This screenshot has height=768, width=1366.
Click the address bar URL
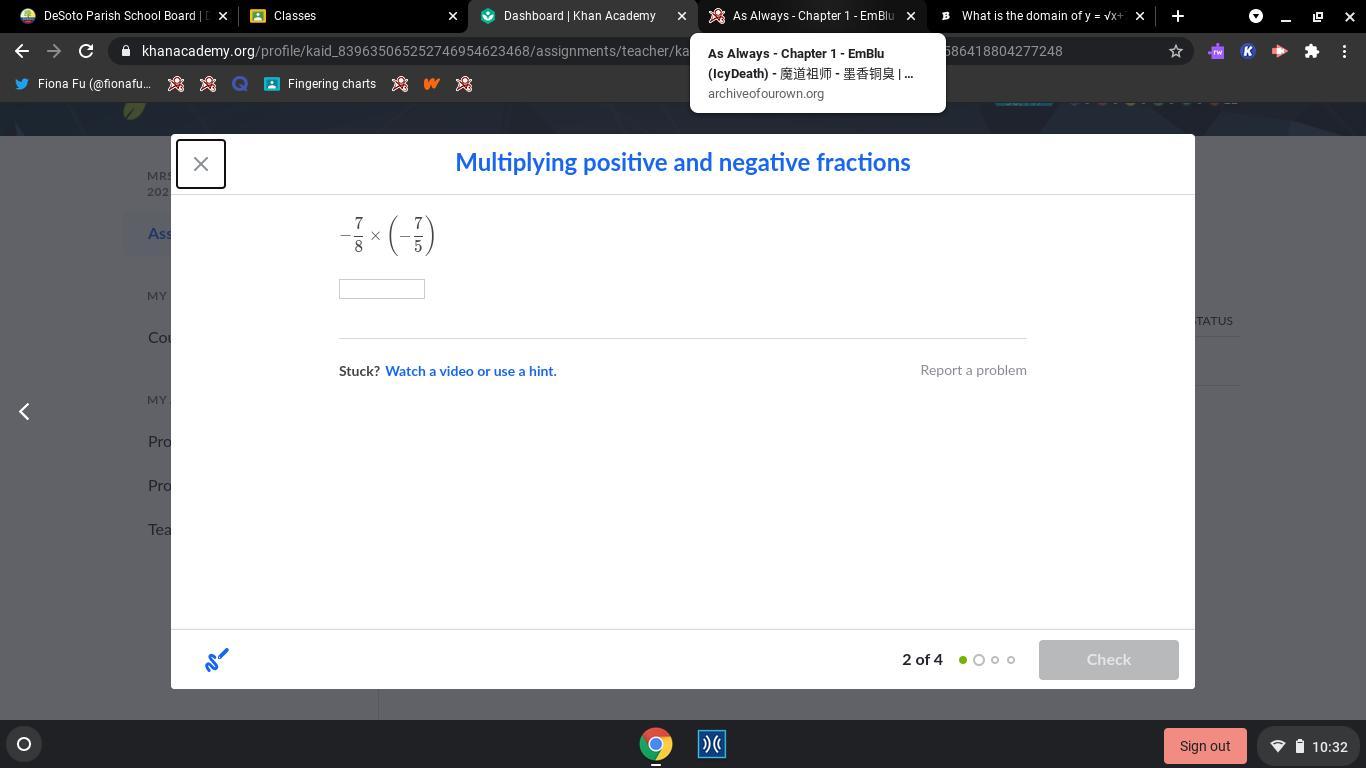[602, 51]
